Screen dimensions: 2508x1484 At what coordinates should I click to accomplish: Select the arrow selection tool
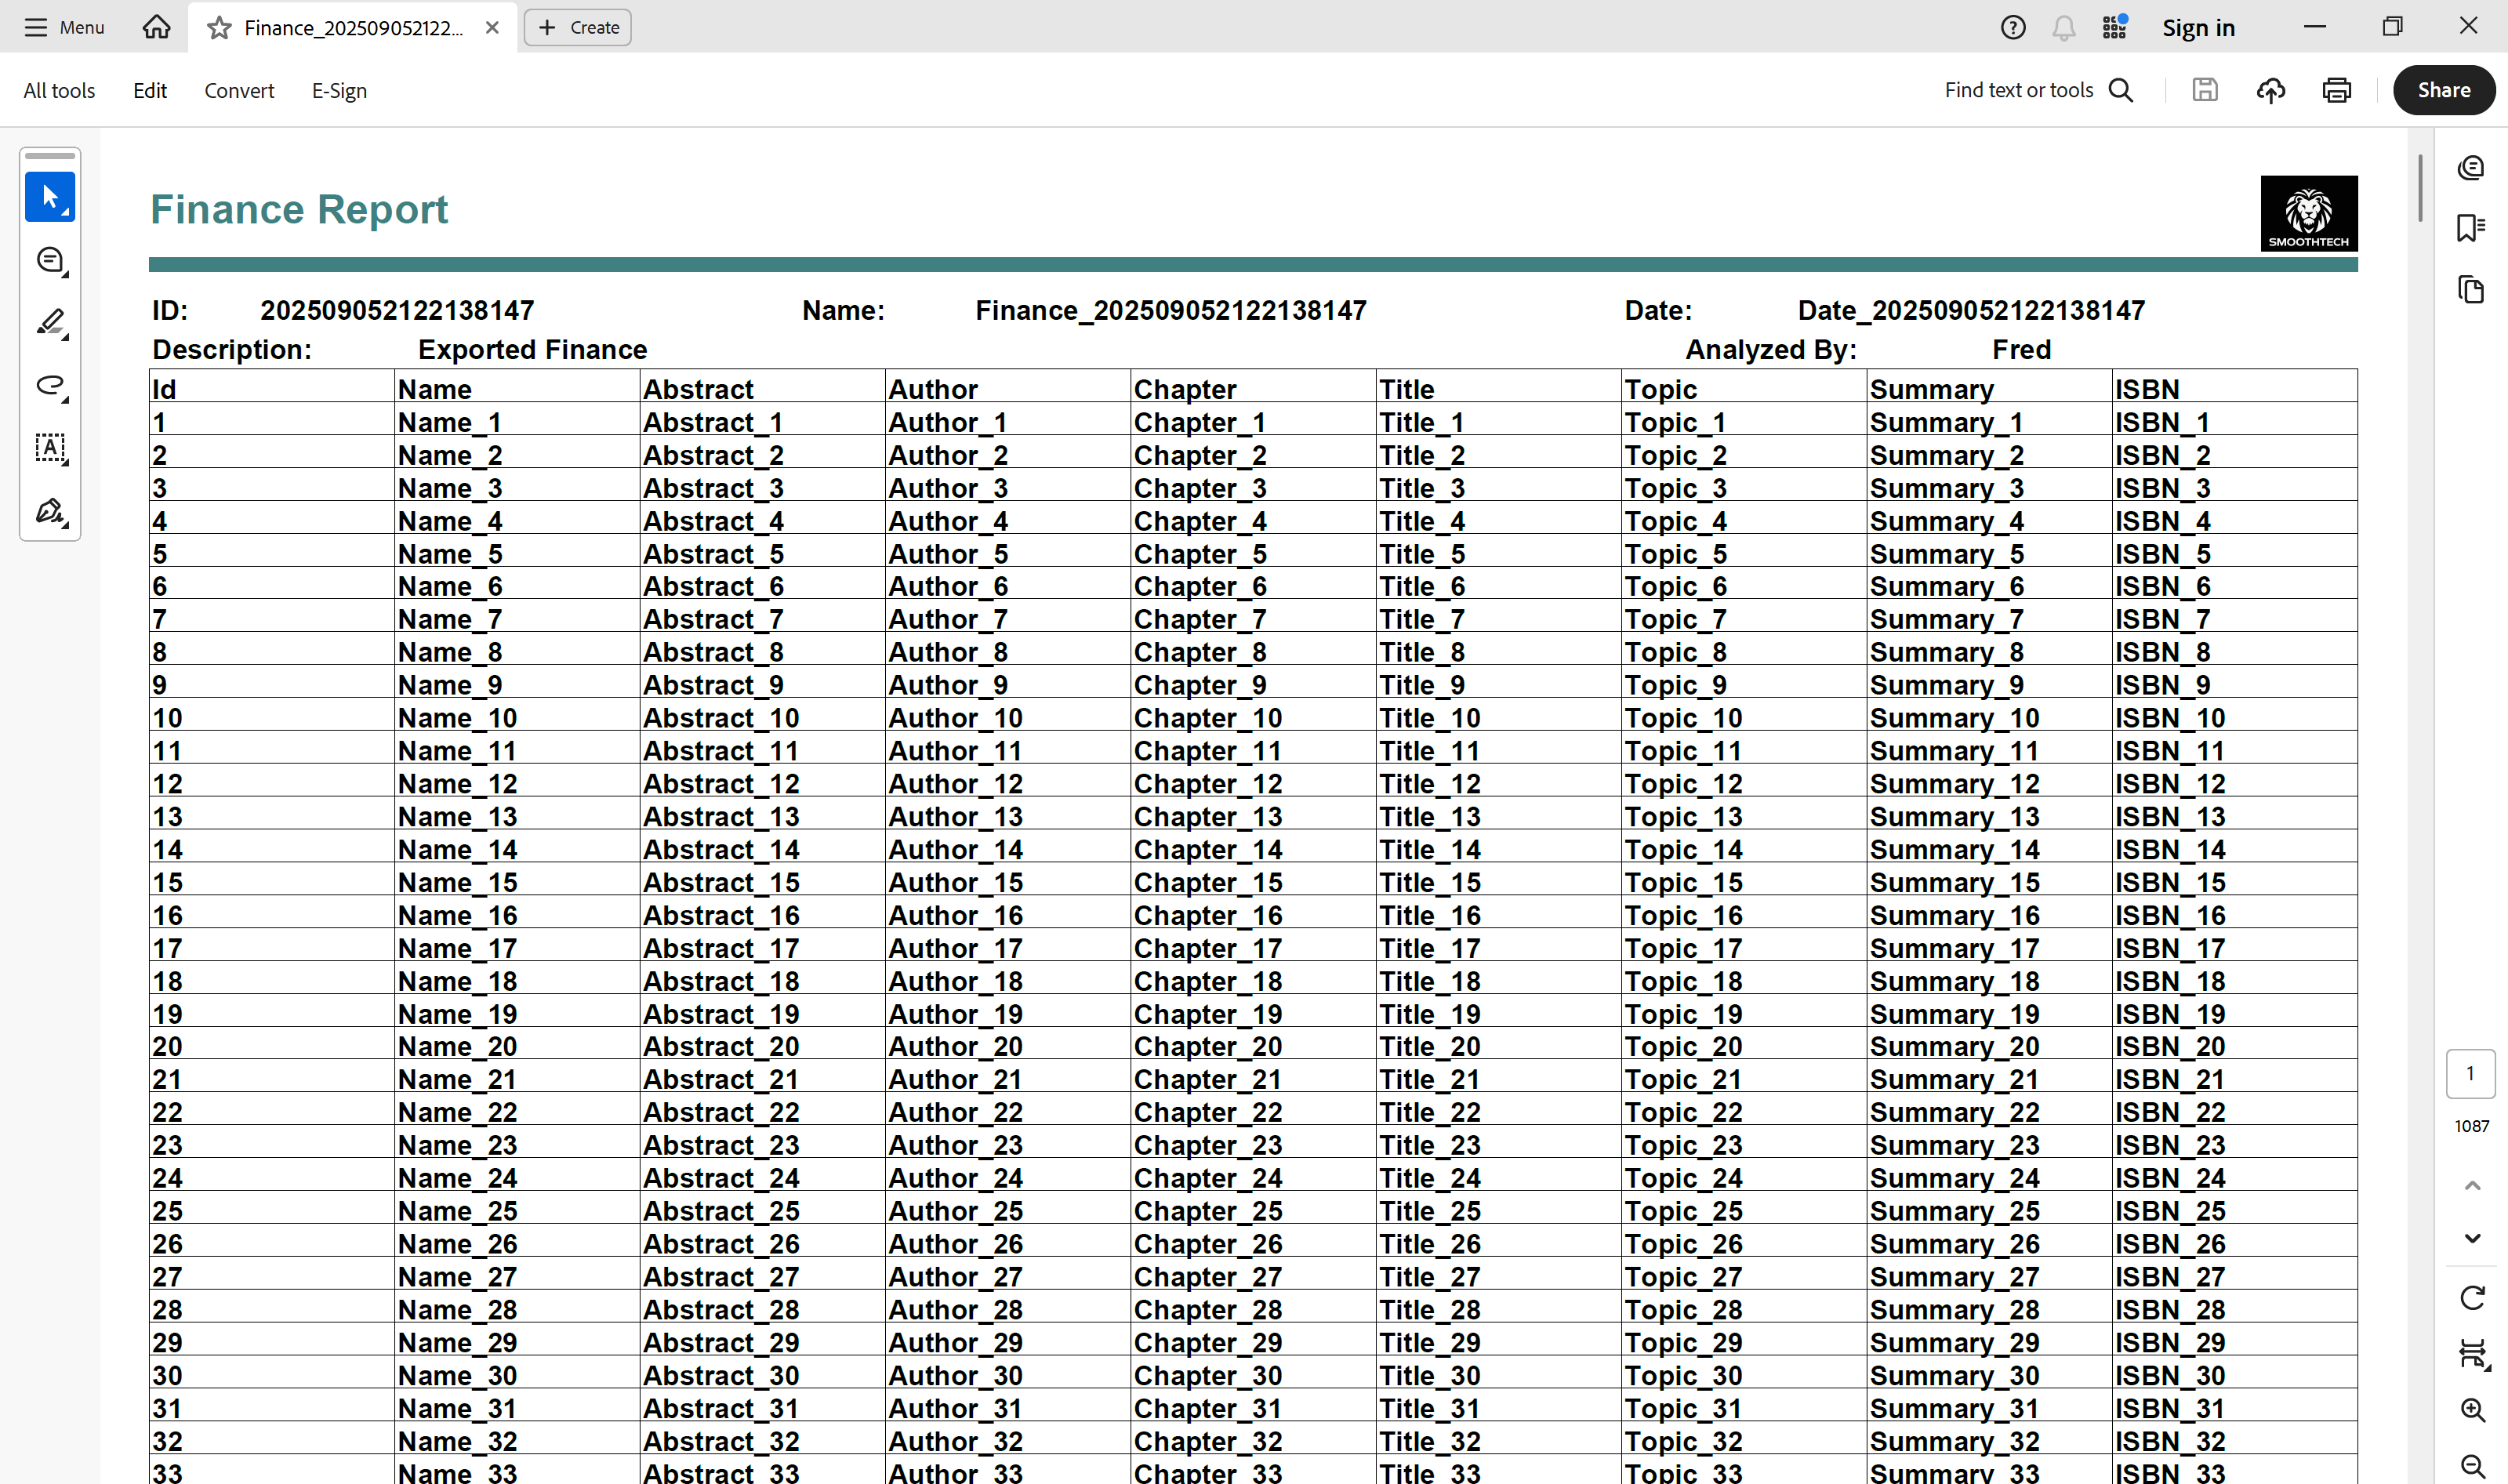(49, 197)
